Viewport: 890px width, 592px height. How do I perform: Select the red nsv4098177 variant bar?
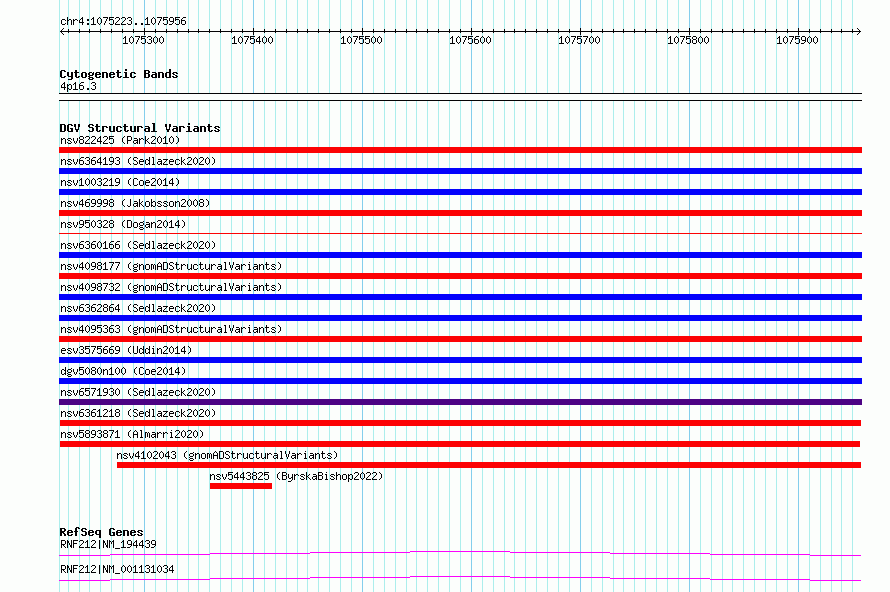(x=460, y=276)
